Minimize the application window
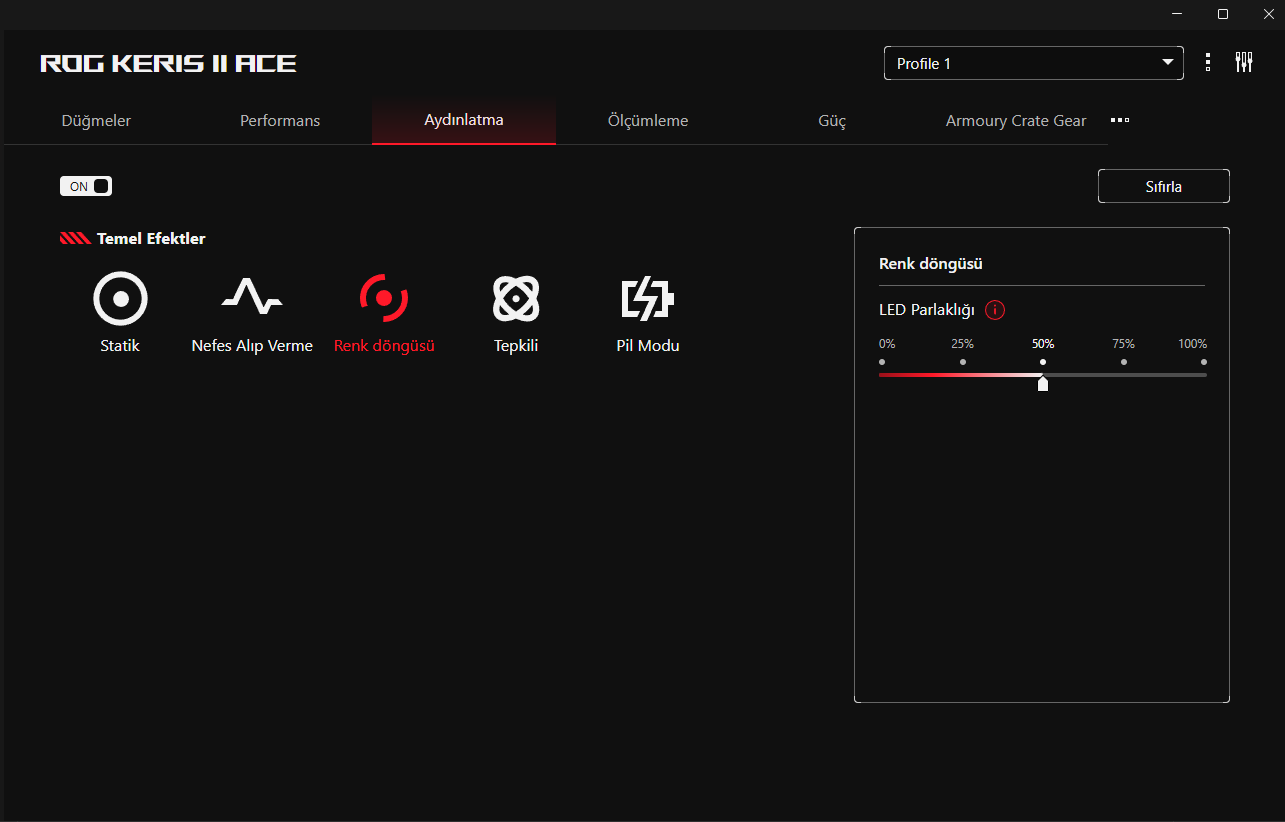The height and width of the screenshot is (822, 1285). [1177, 14]
